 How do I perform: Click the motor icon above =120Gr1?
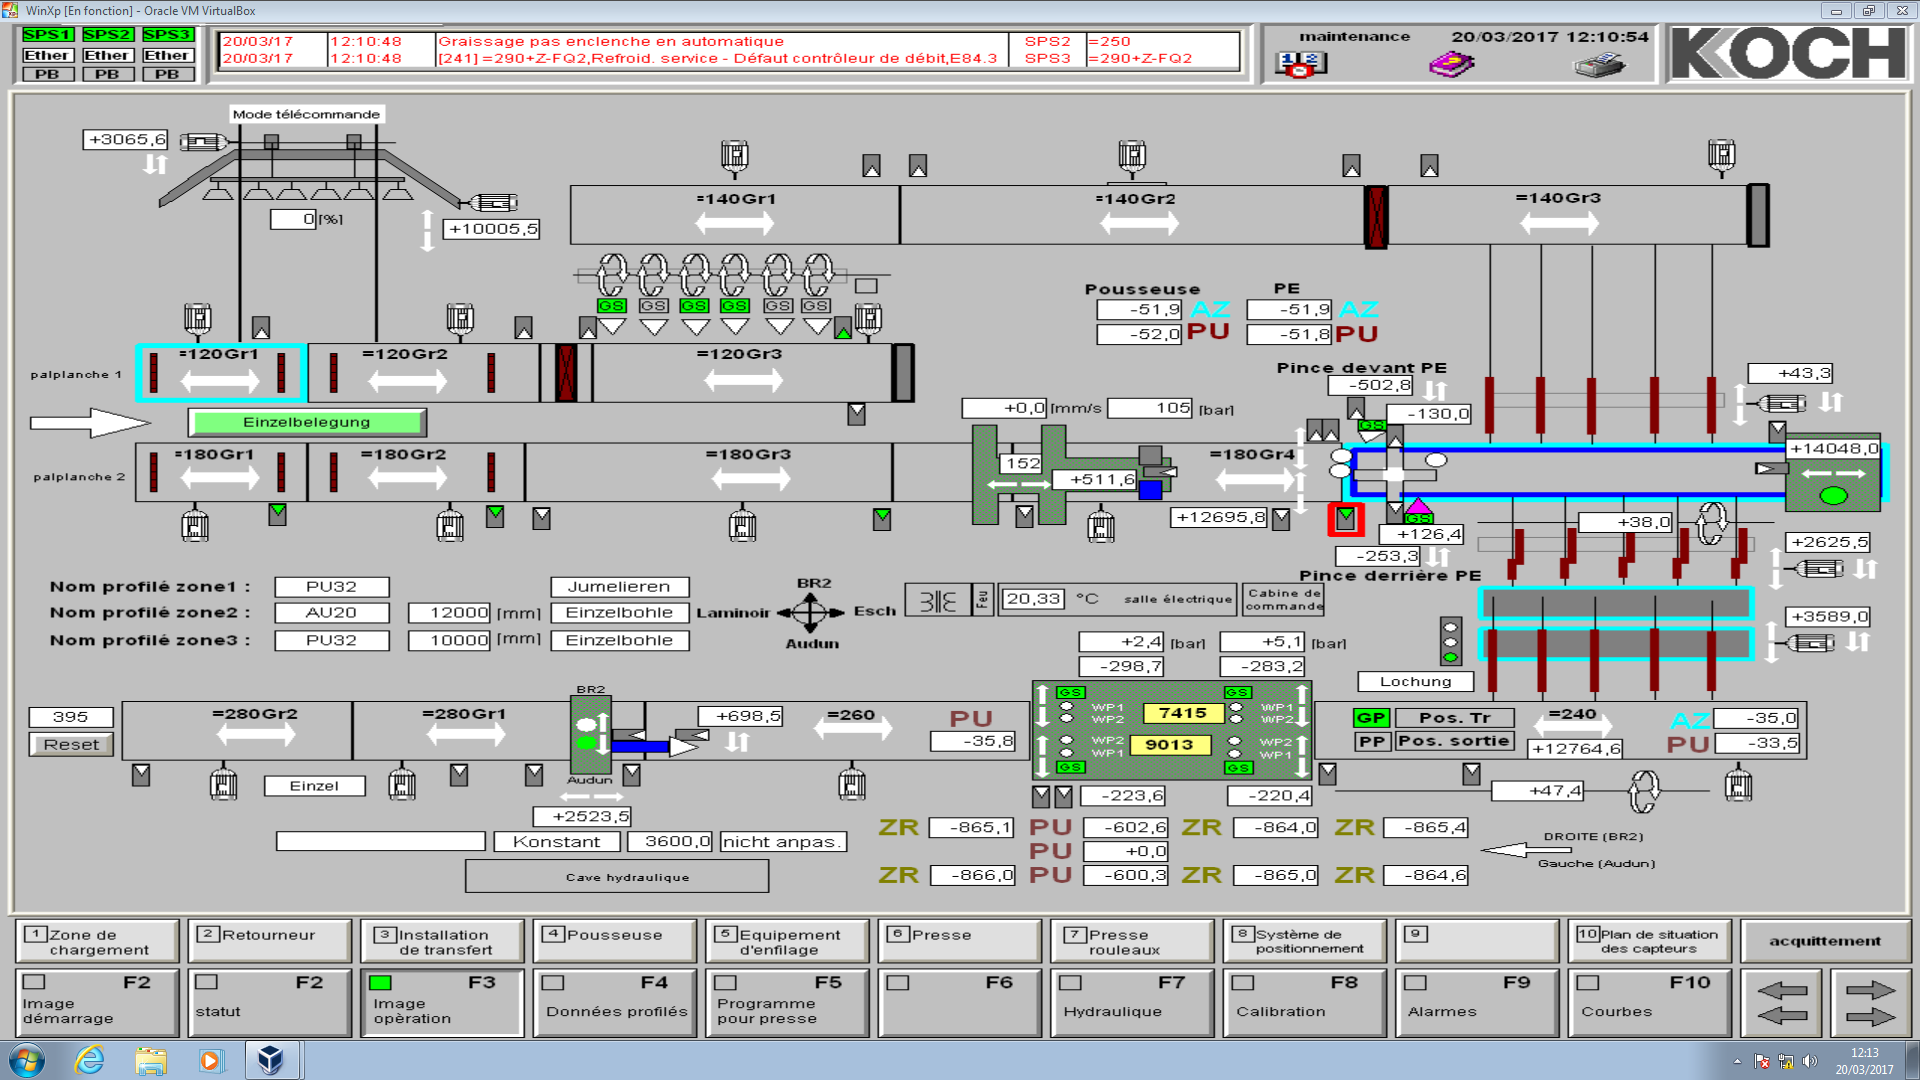point(197,319)
